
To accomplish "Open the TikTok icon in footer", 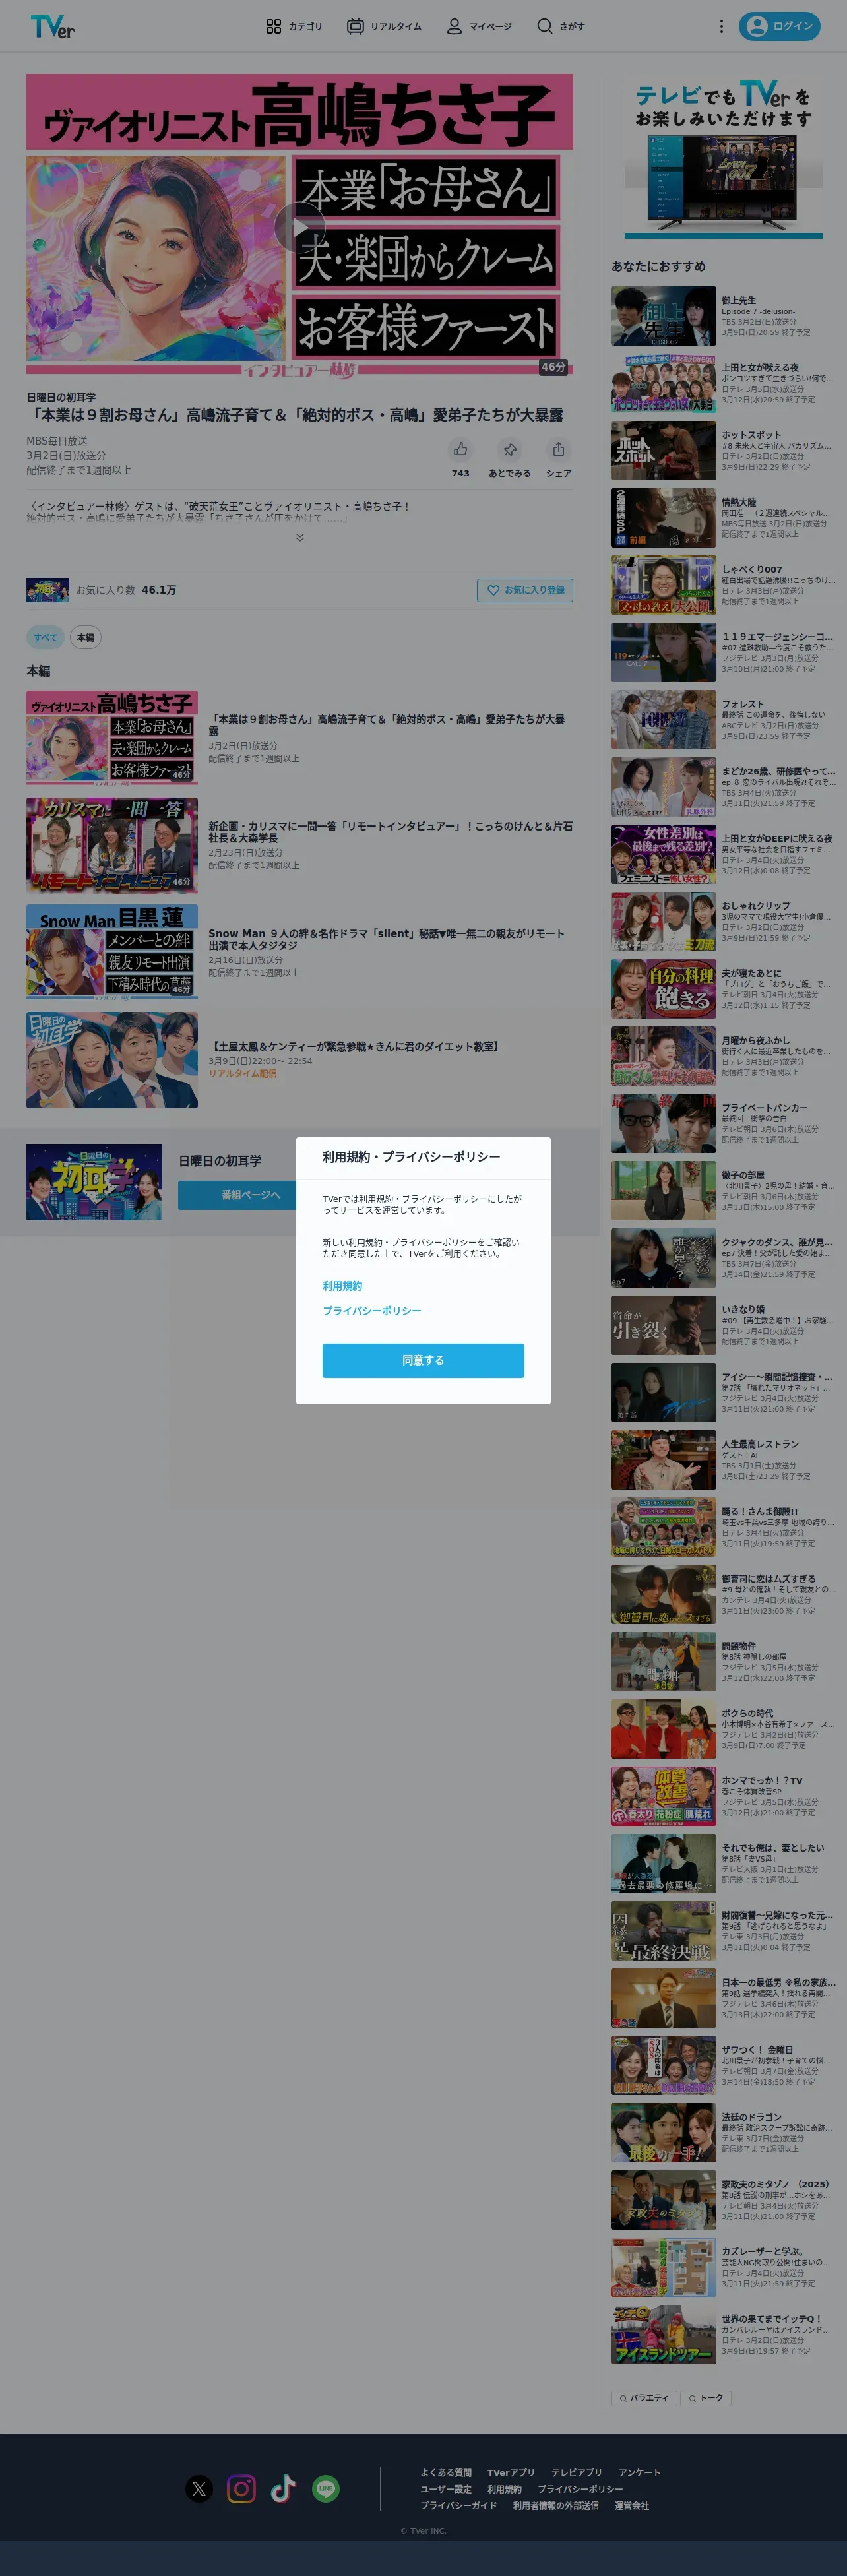I will pos(284,2489).
